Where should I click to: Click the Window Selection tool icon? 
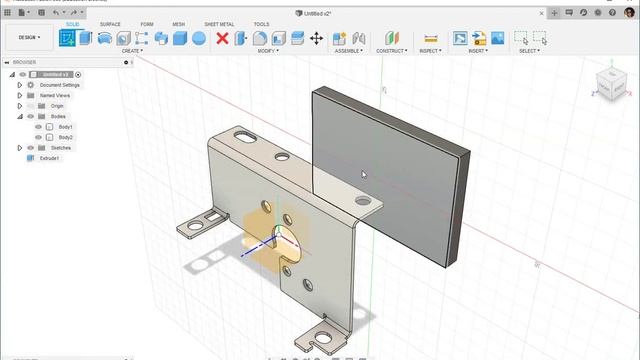pyautogui.click(x=521, y=38)
